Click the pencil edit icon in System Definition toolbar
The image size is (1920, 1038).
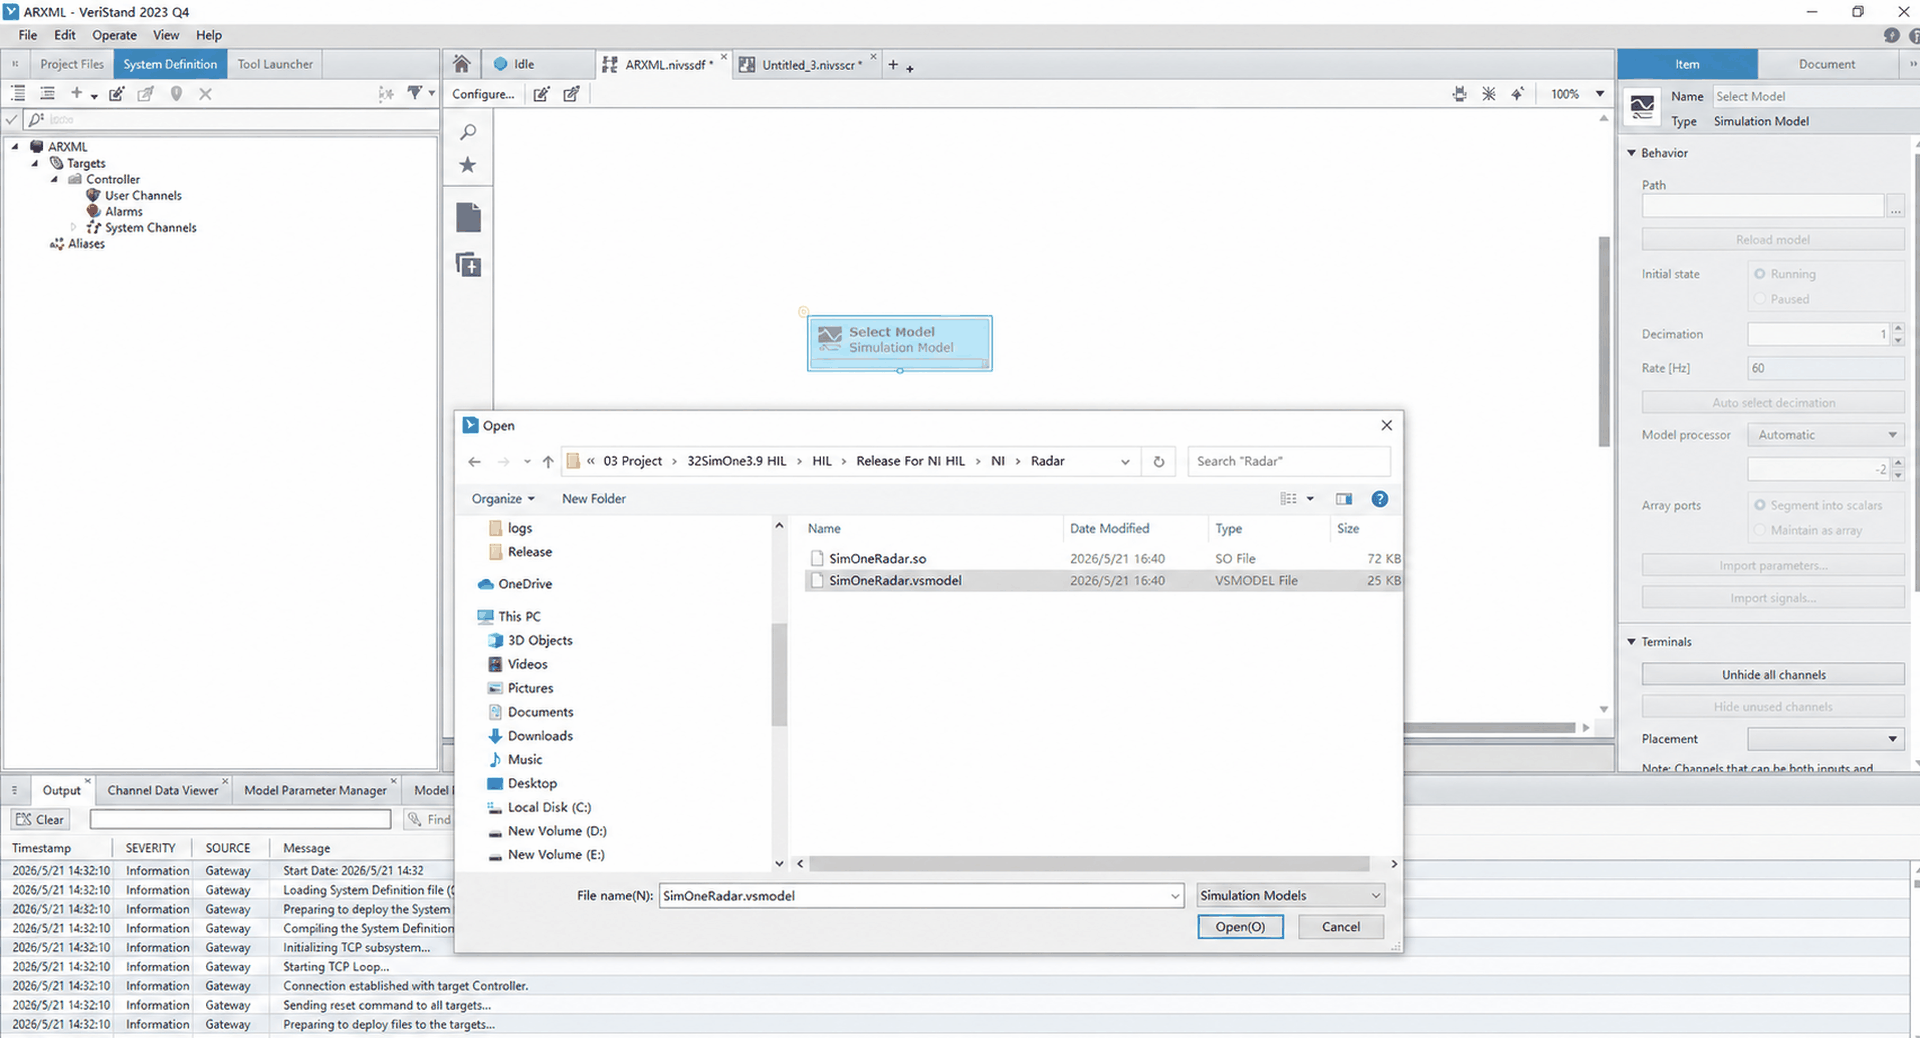117,94
